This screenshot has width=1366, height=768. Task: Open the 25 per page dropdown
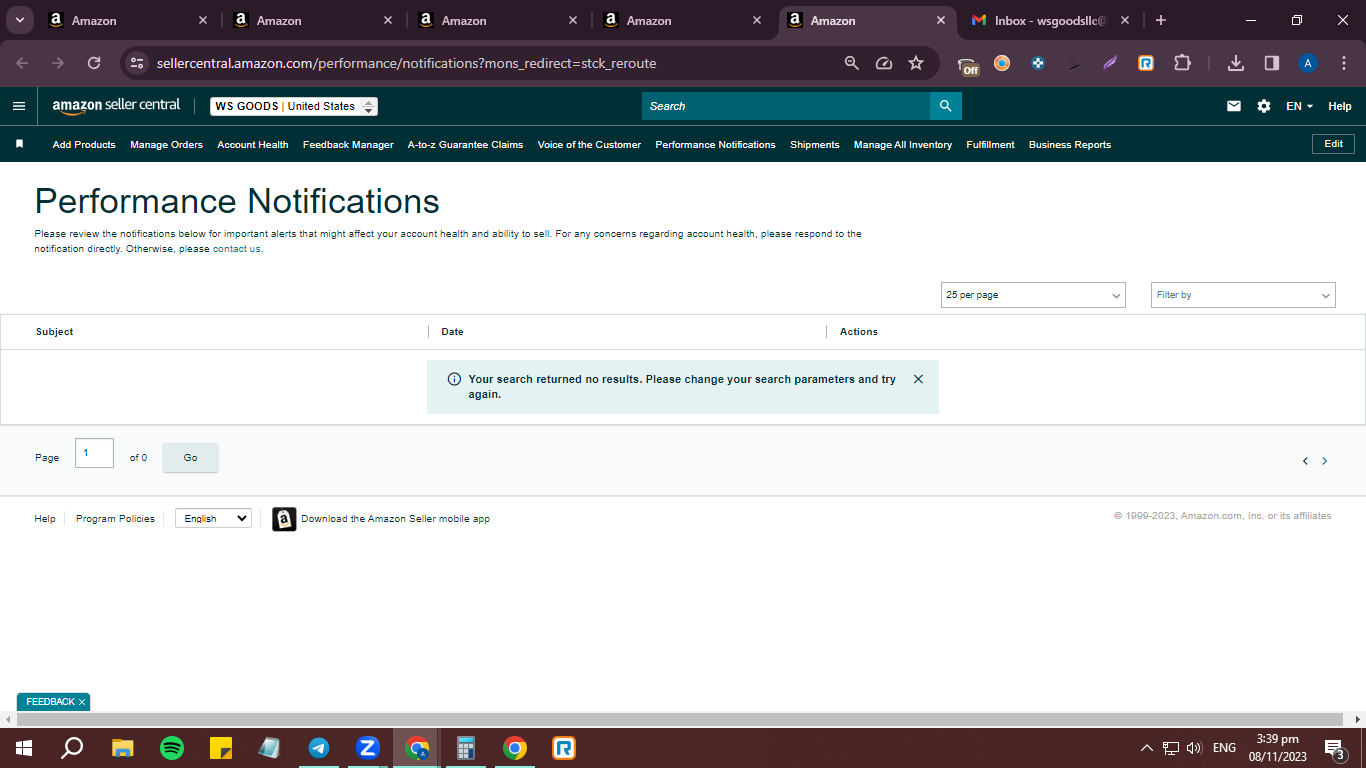point(1033,295)
